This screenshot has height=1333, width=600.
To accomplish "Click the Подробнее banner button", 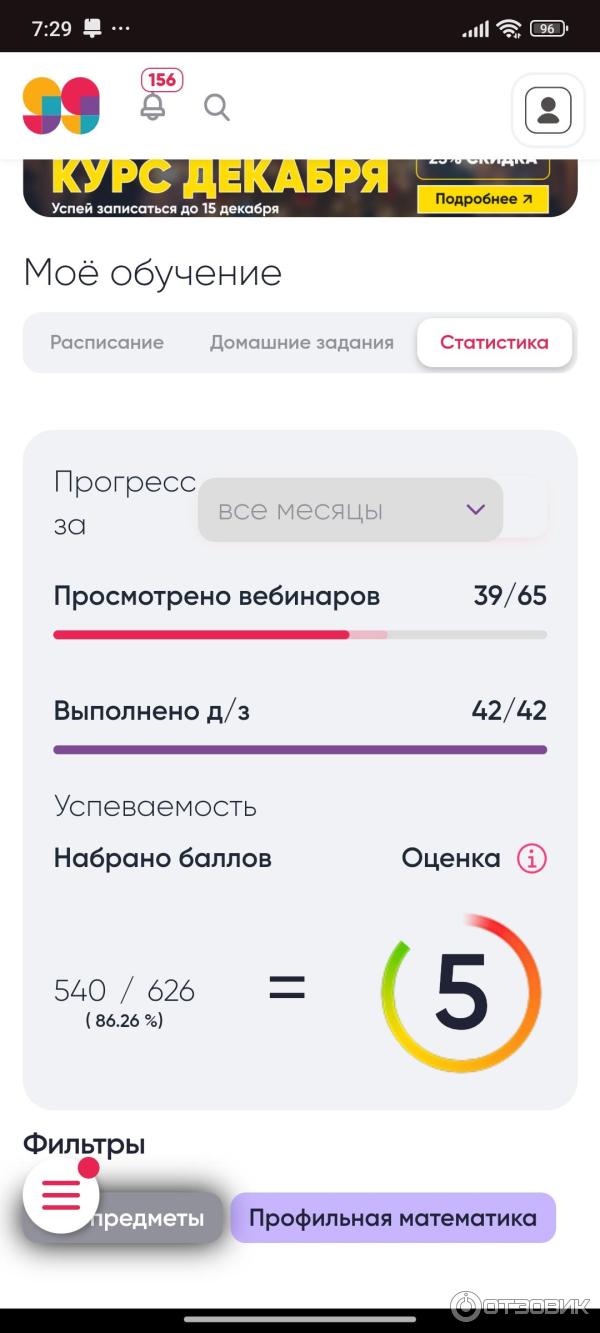I will coord(484,199).
